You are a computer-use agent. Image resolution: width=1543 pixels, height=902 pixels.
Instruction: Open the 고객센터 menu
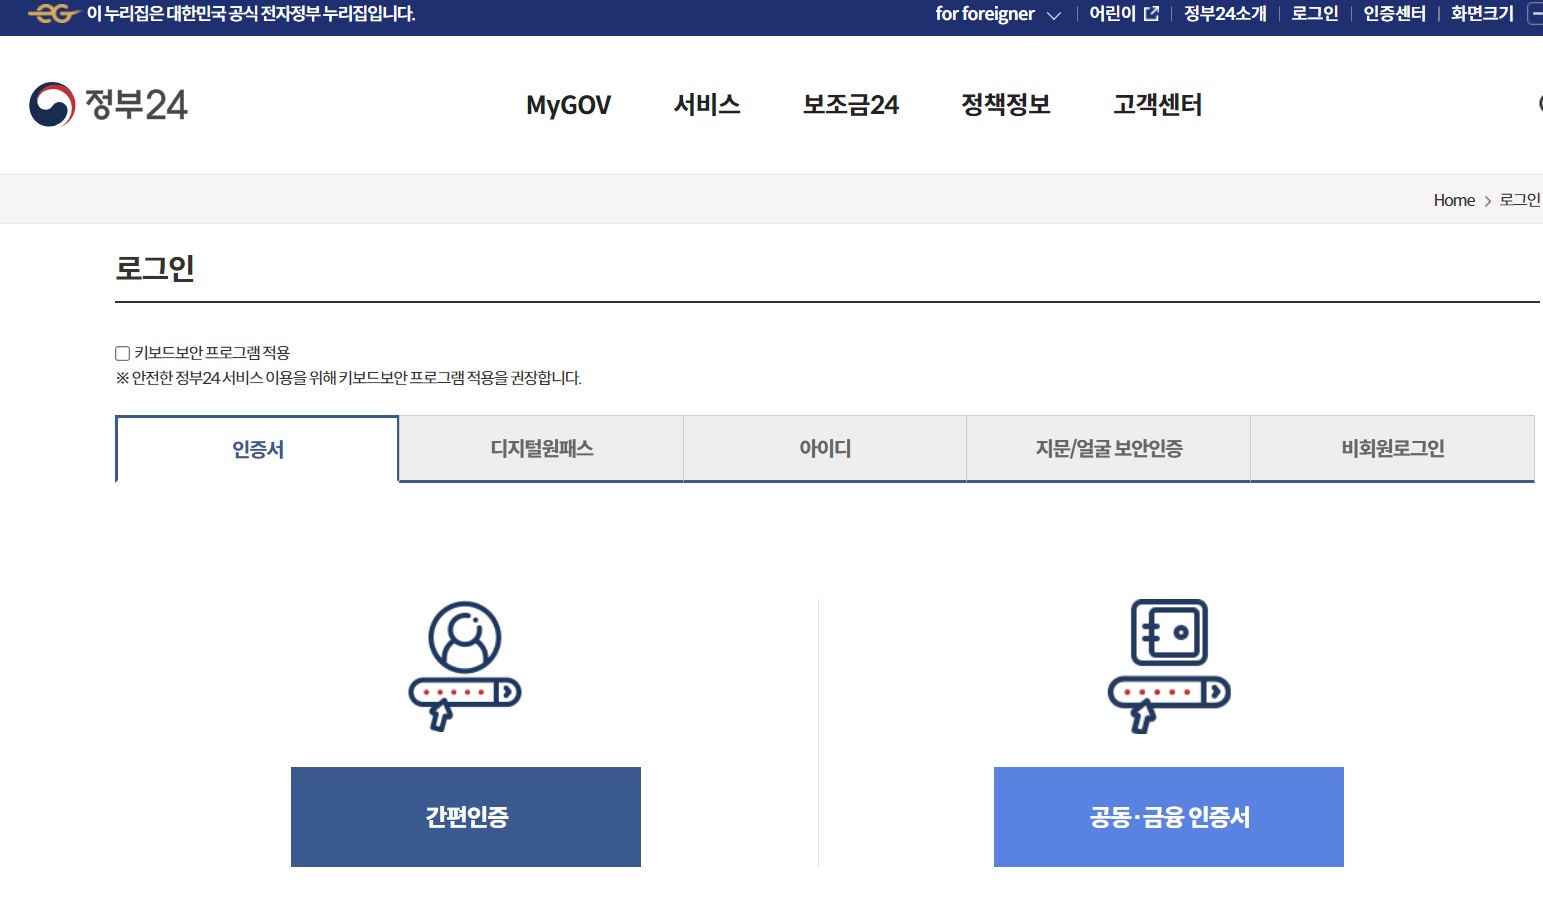click(1157, 105)
